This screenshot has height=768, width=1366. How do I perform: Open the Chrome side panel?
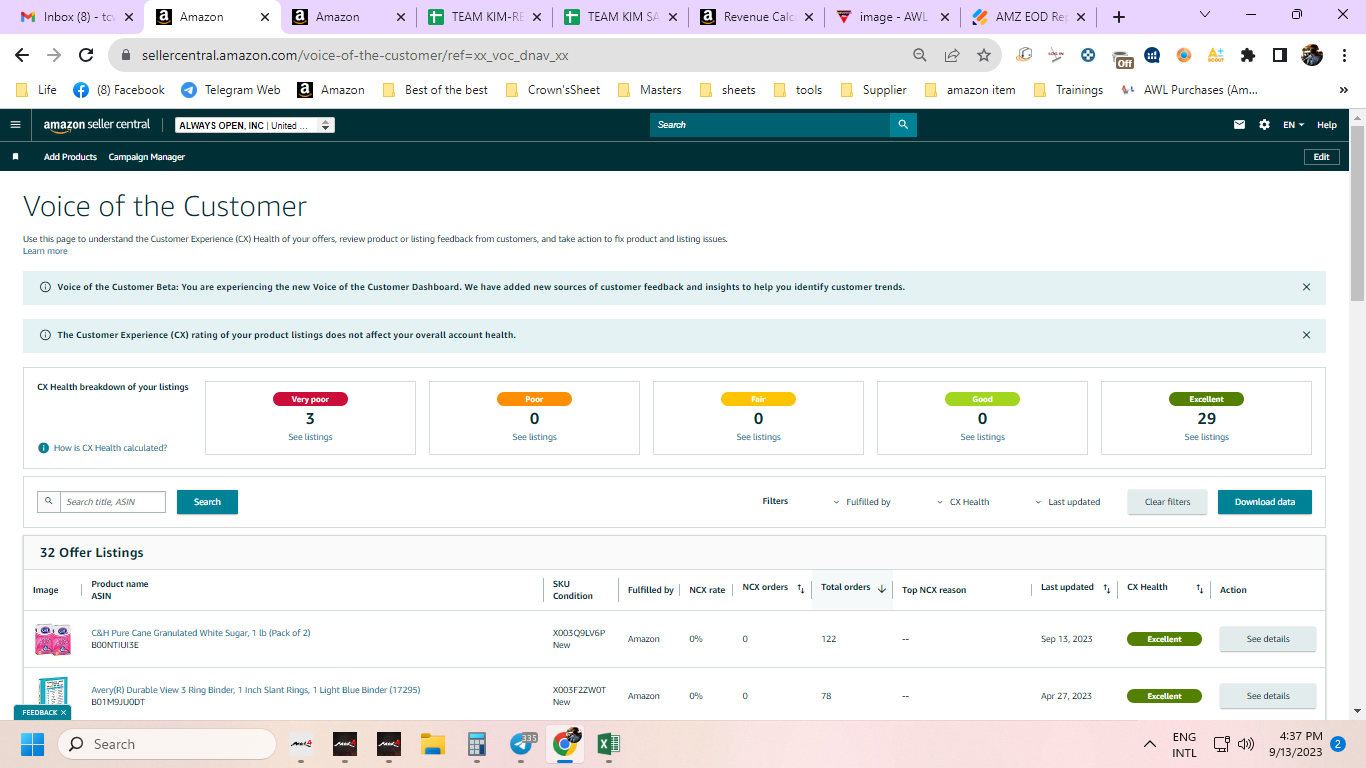[x=1280, y=56]
